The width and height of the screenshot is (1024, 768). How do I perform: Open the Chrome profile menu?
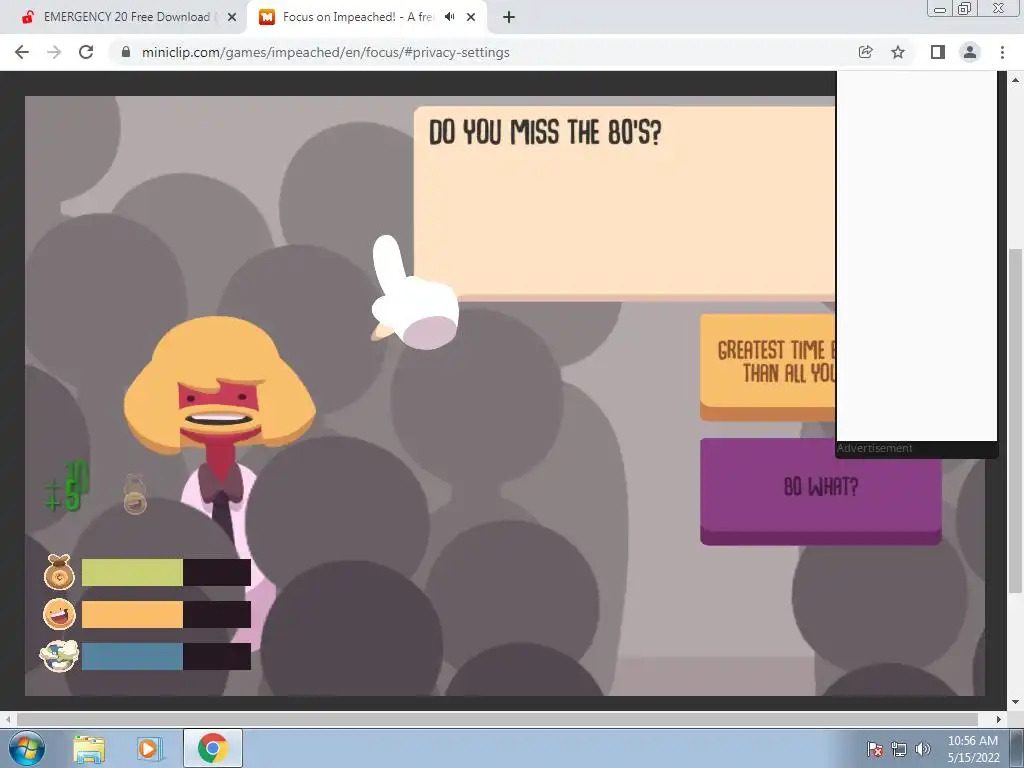point(970,52)
